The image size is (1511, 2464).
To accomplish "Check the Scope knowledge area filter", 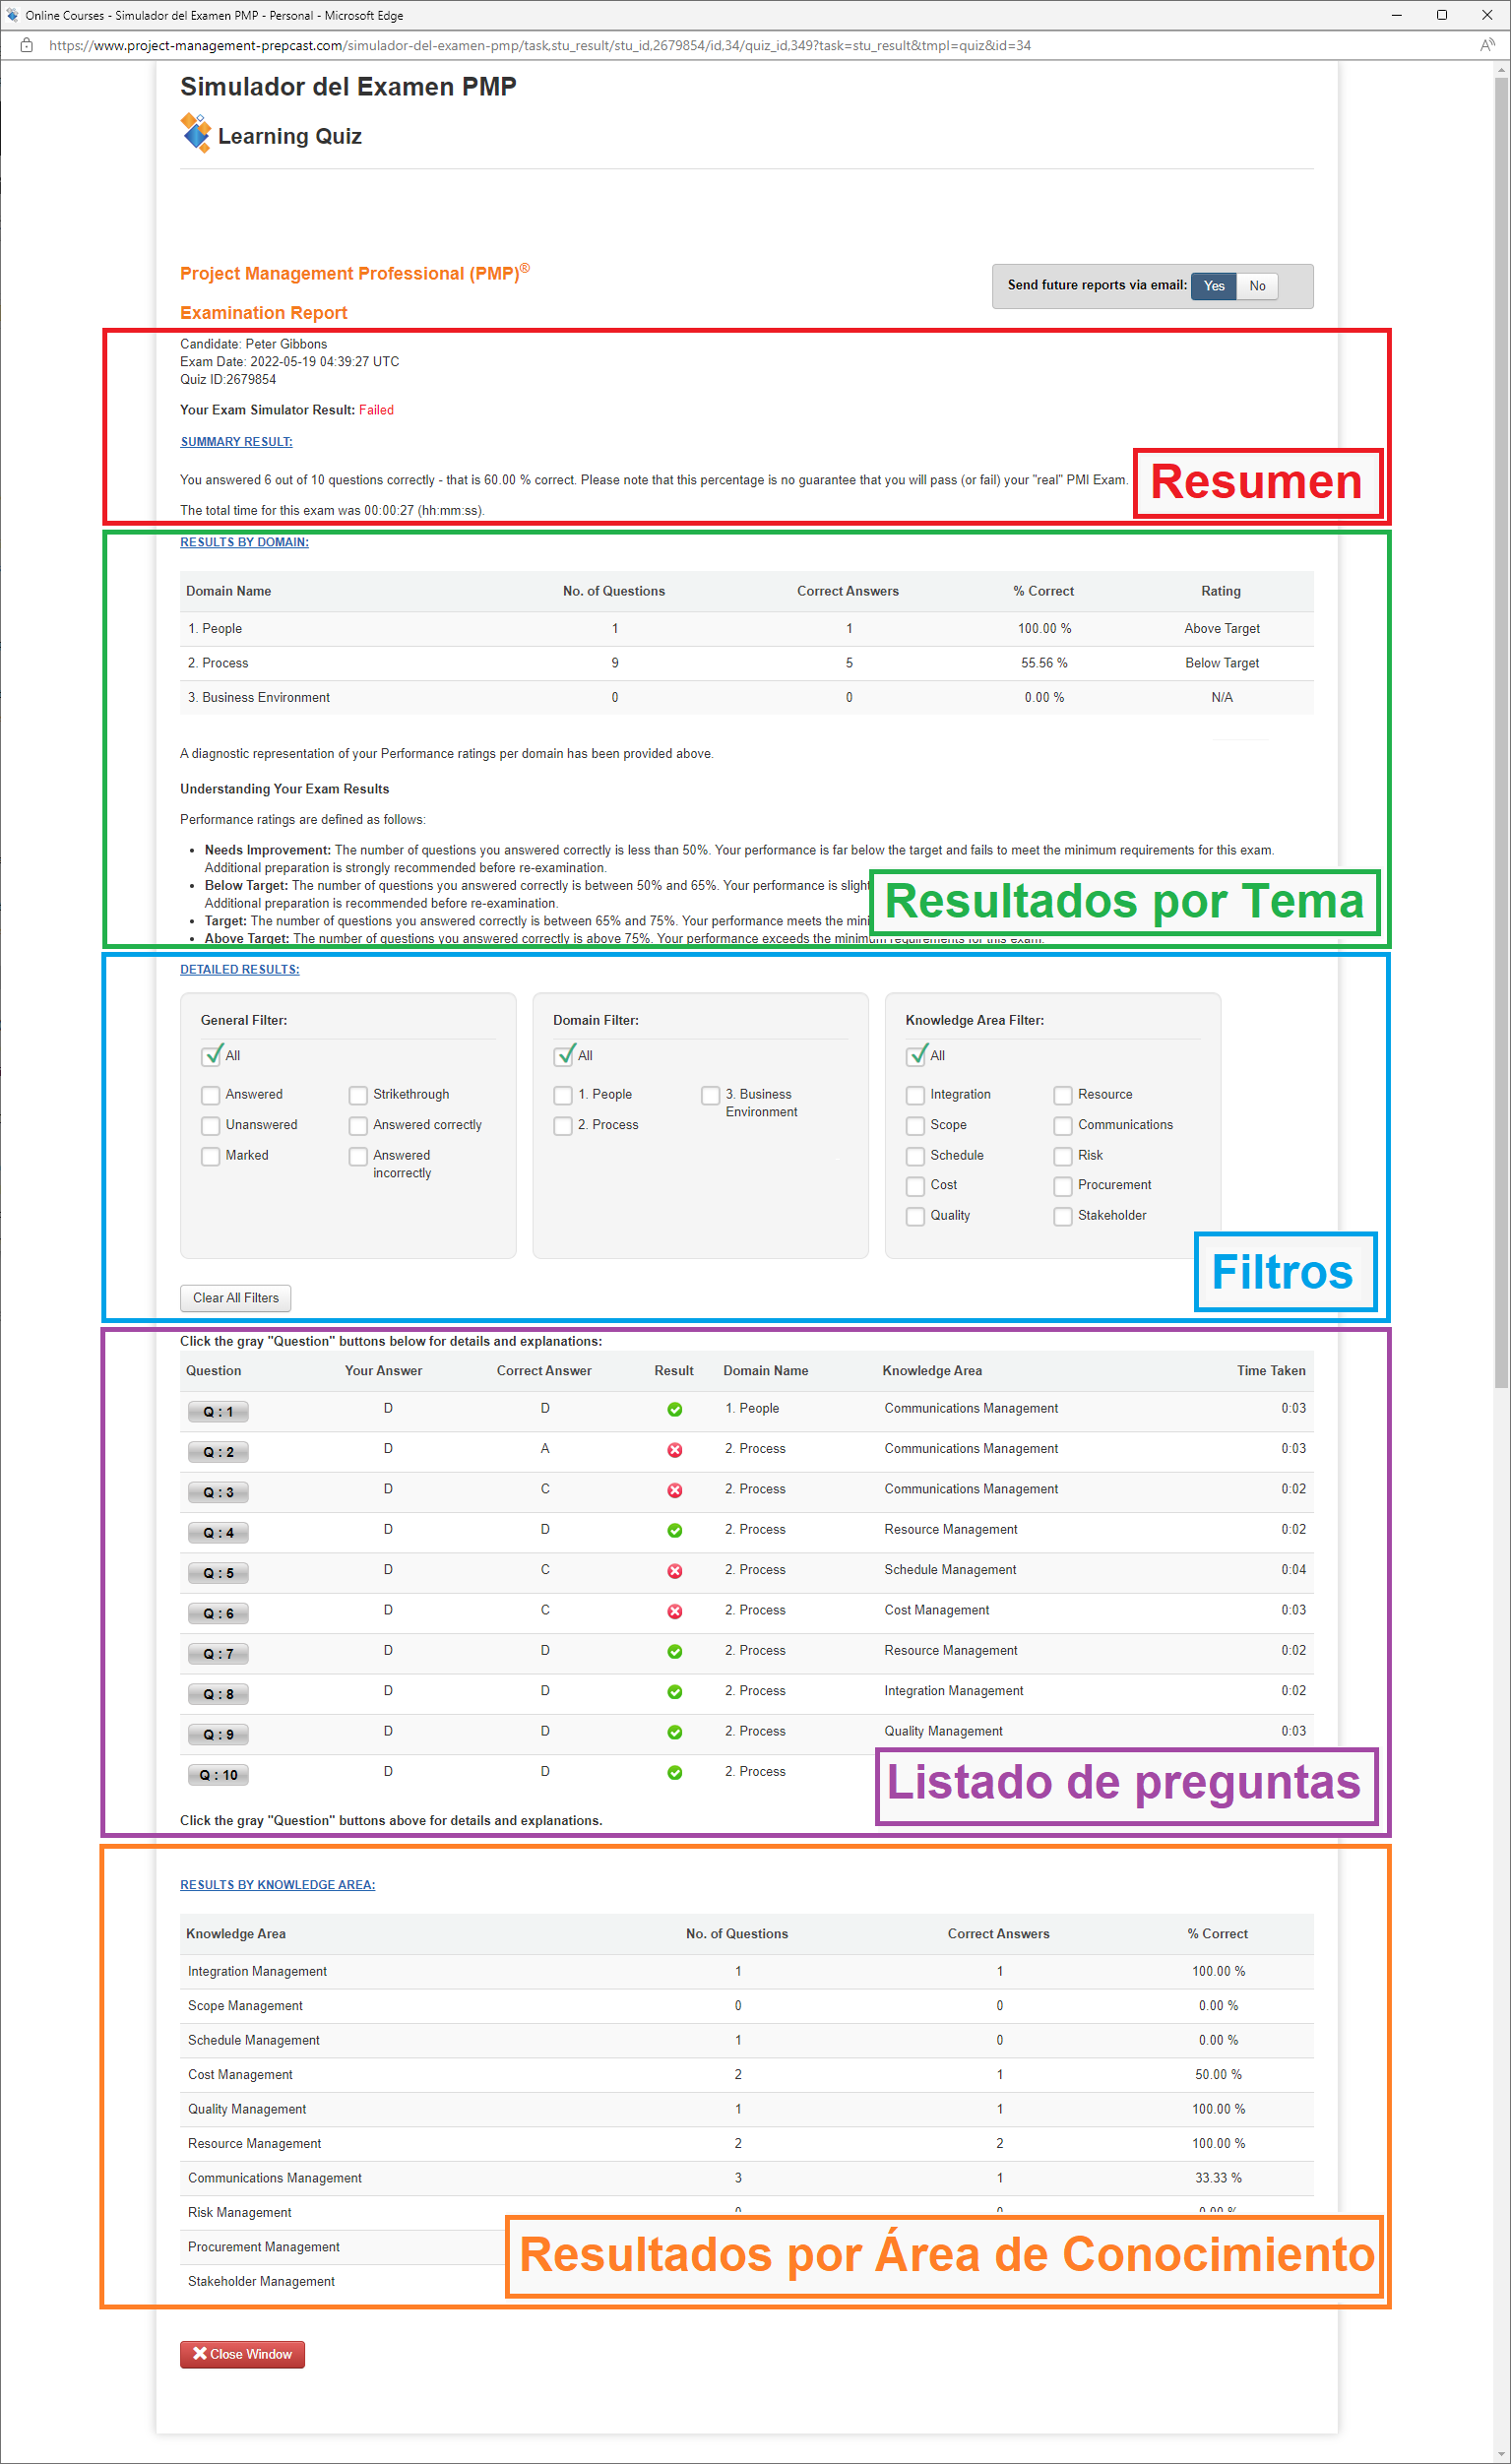I will (915, 1126).
